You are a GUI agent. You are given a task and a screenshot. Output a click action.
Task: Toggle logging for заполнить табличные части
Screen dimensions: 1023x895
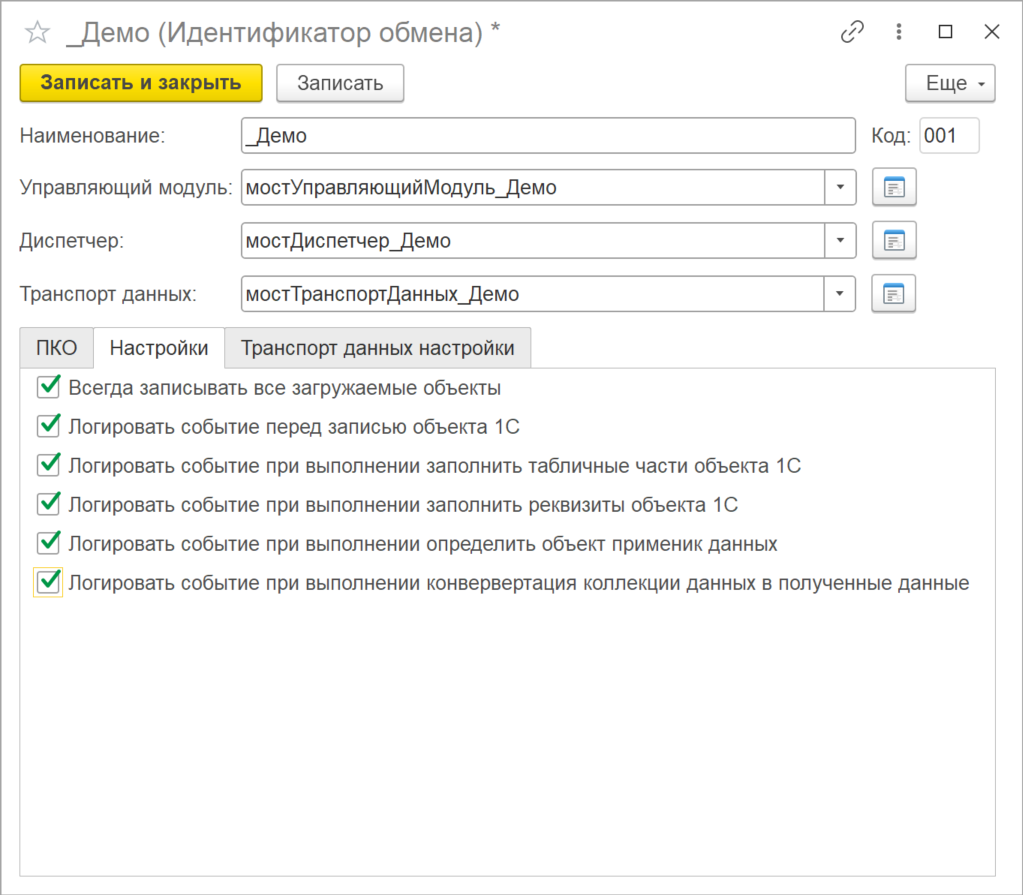pos(49,465)
